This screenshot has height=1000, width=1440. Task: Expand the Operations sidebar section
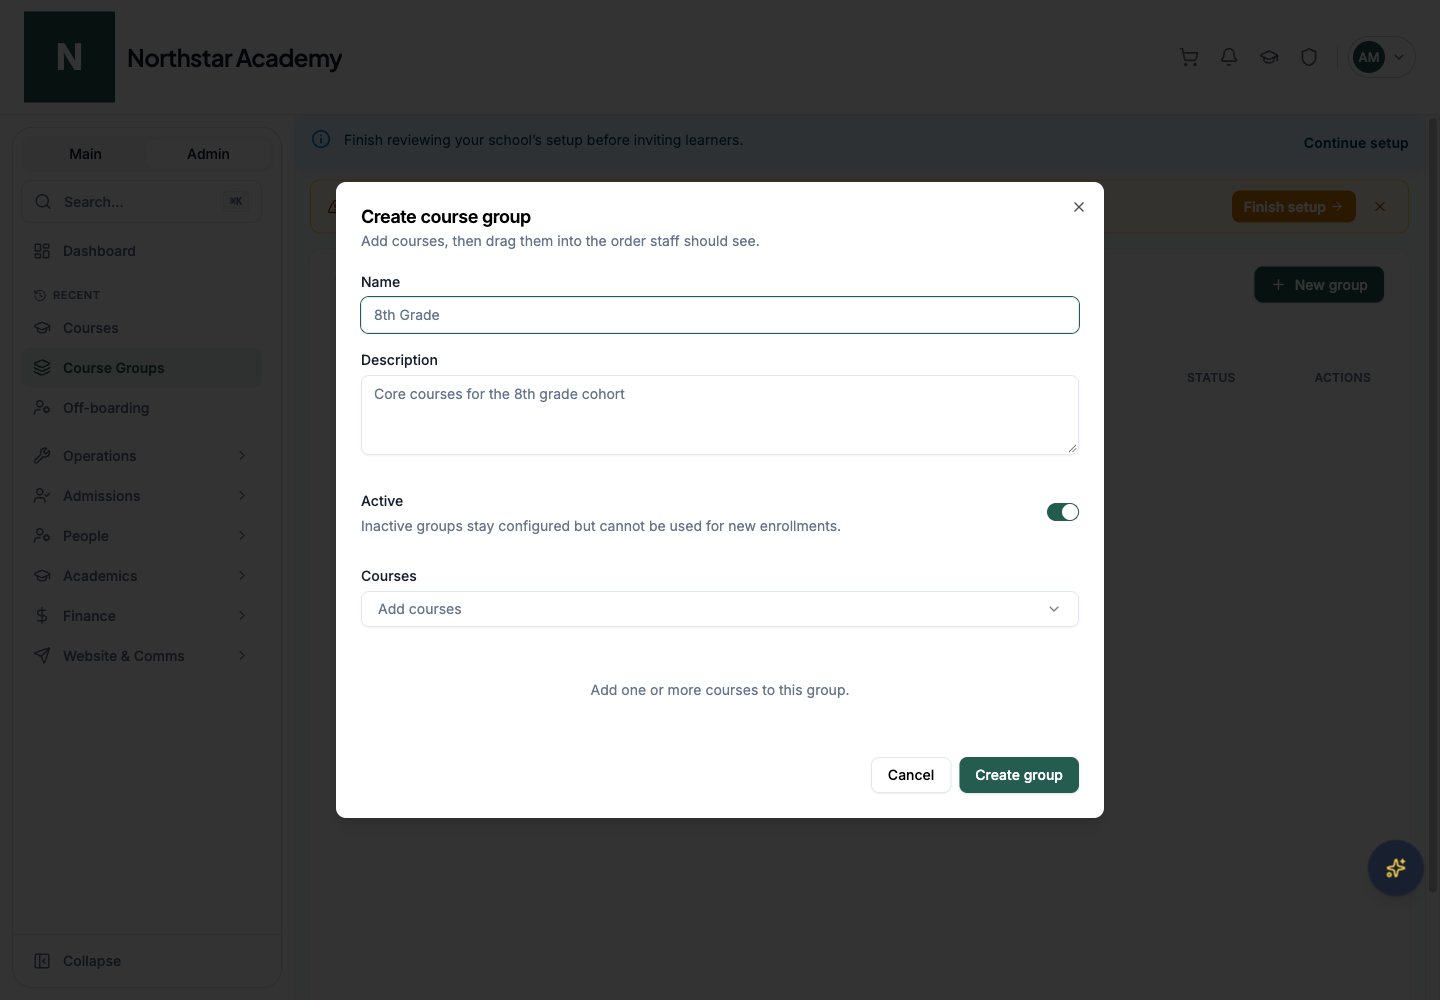click(242, 456)
